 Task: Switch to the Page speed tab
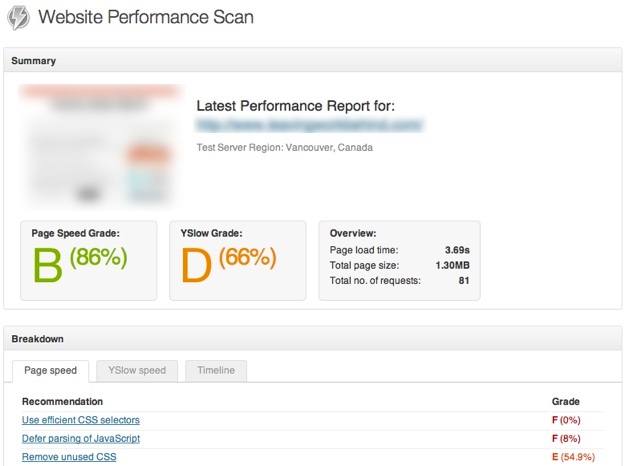[x=50, y=370]
